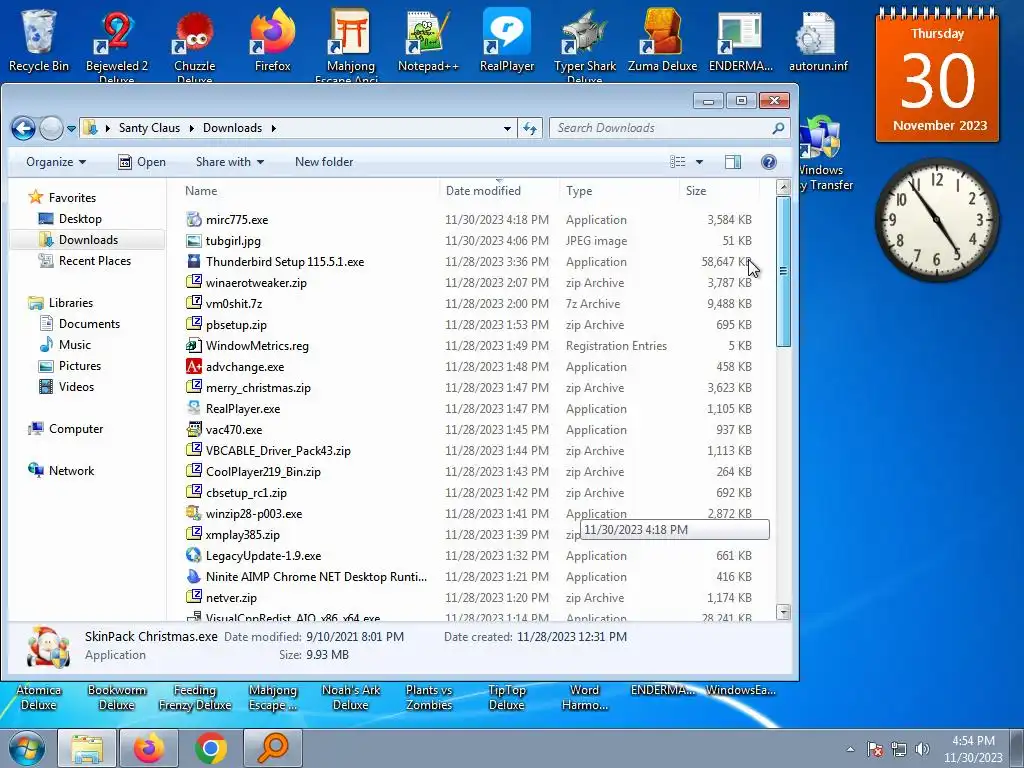Open Google Chrome from taskbar
Viewport: 1024px width, 768px height.
(x=210, y=748)
